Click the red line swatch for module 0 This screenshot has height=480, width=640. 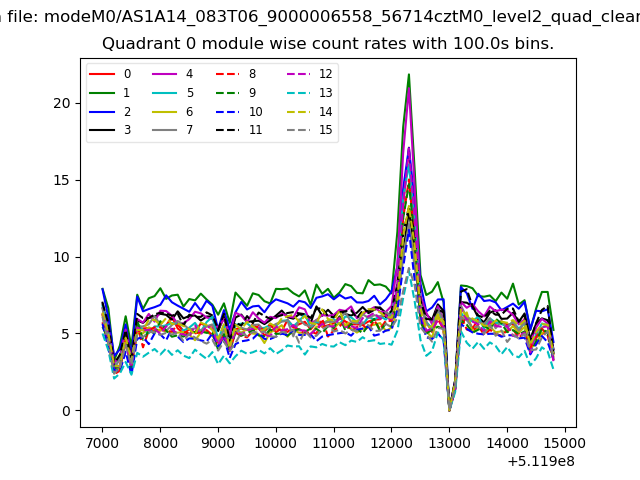pos(103,74)
